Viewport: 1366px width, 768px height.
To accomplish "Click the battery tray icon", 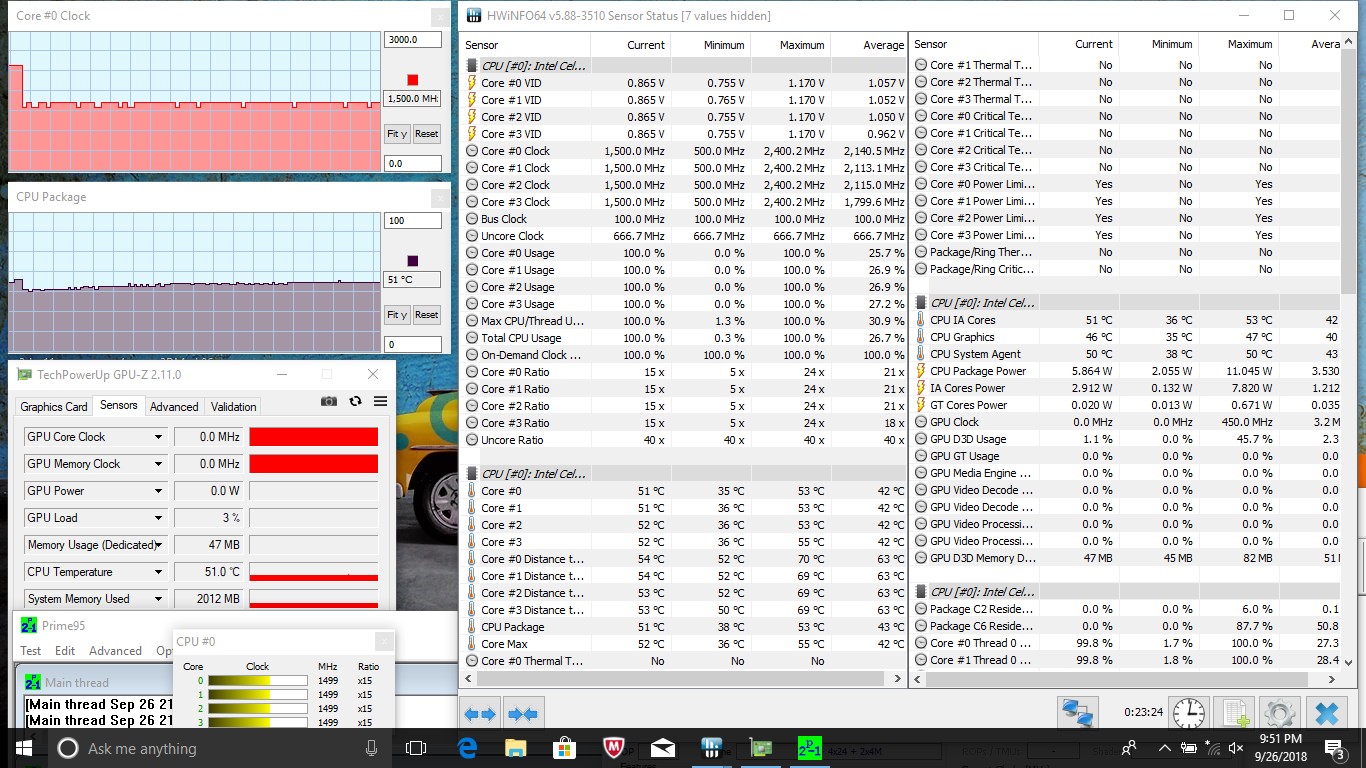I will click(1189, 748).
